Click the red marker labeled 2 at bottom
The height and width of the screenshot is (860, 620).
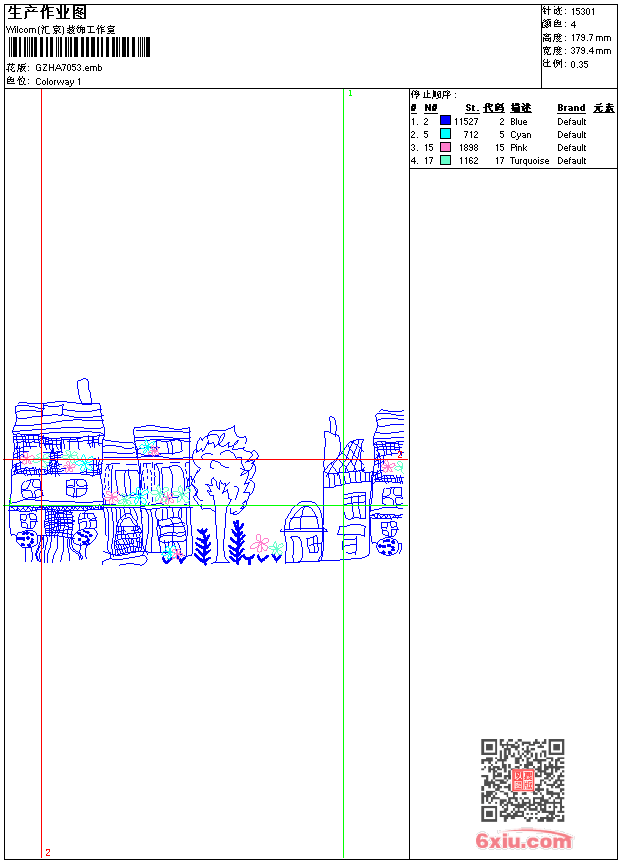tap(48, 852)
